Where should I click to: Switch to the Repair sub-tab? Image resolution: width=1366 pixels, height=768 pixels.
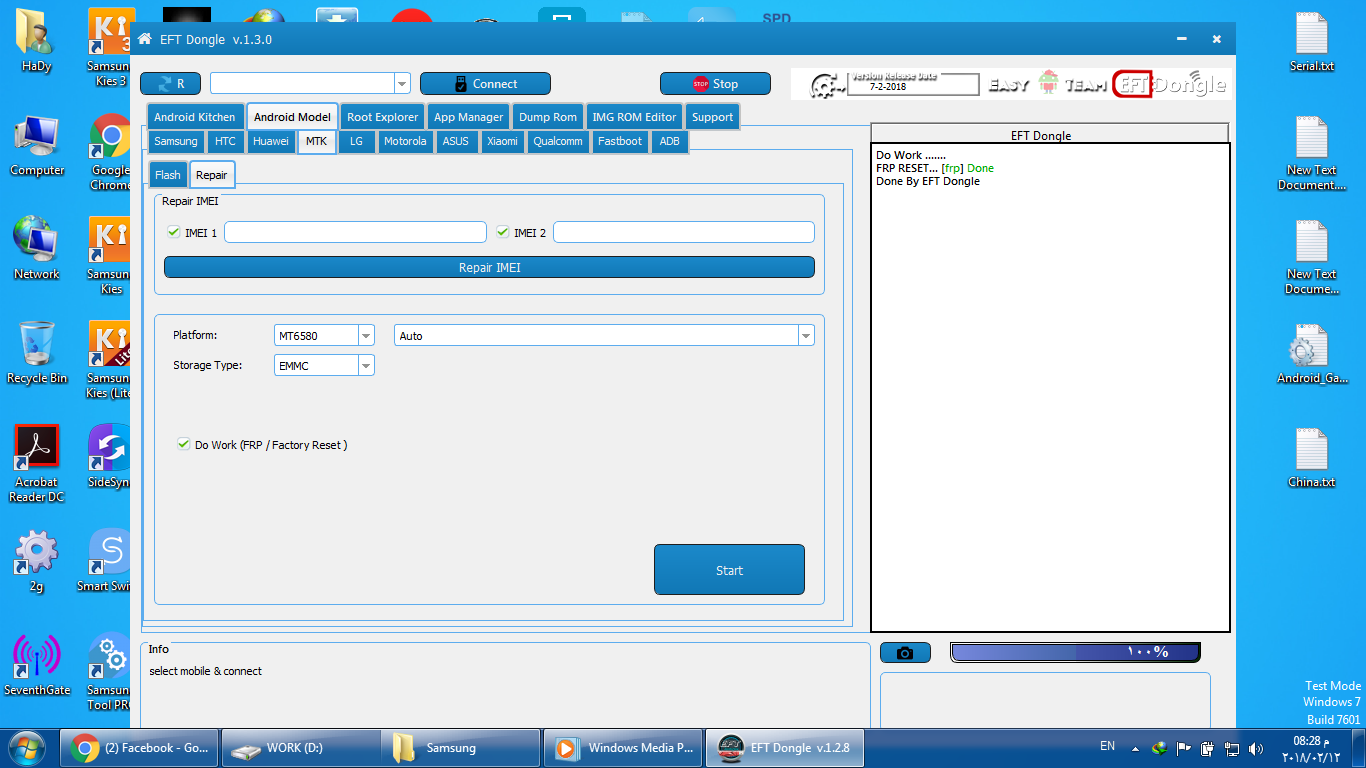coord(212,175)
